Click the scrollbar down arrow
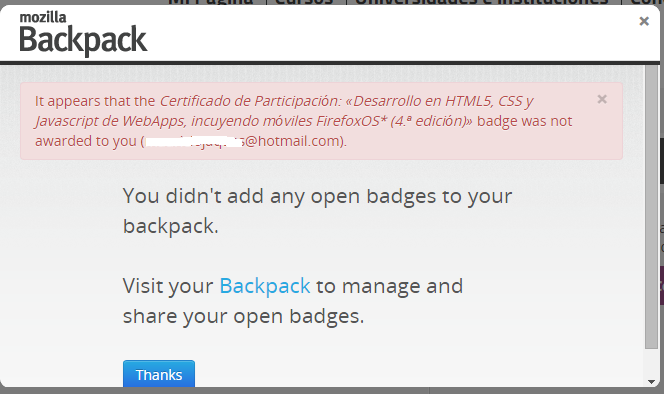The height and width of the screenshot is (394, 664). 651,381
